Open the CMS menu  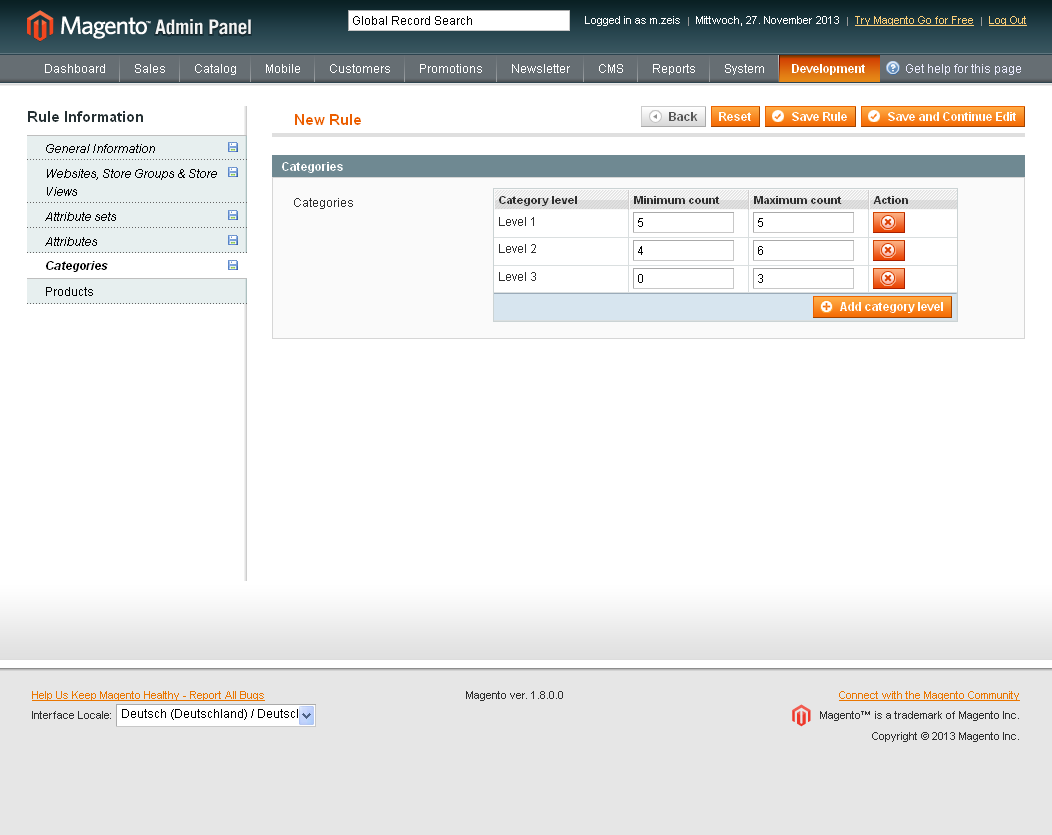coord(611,68)
